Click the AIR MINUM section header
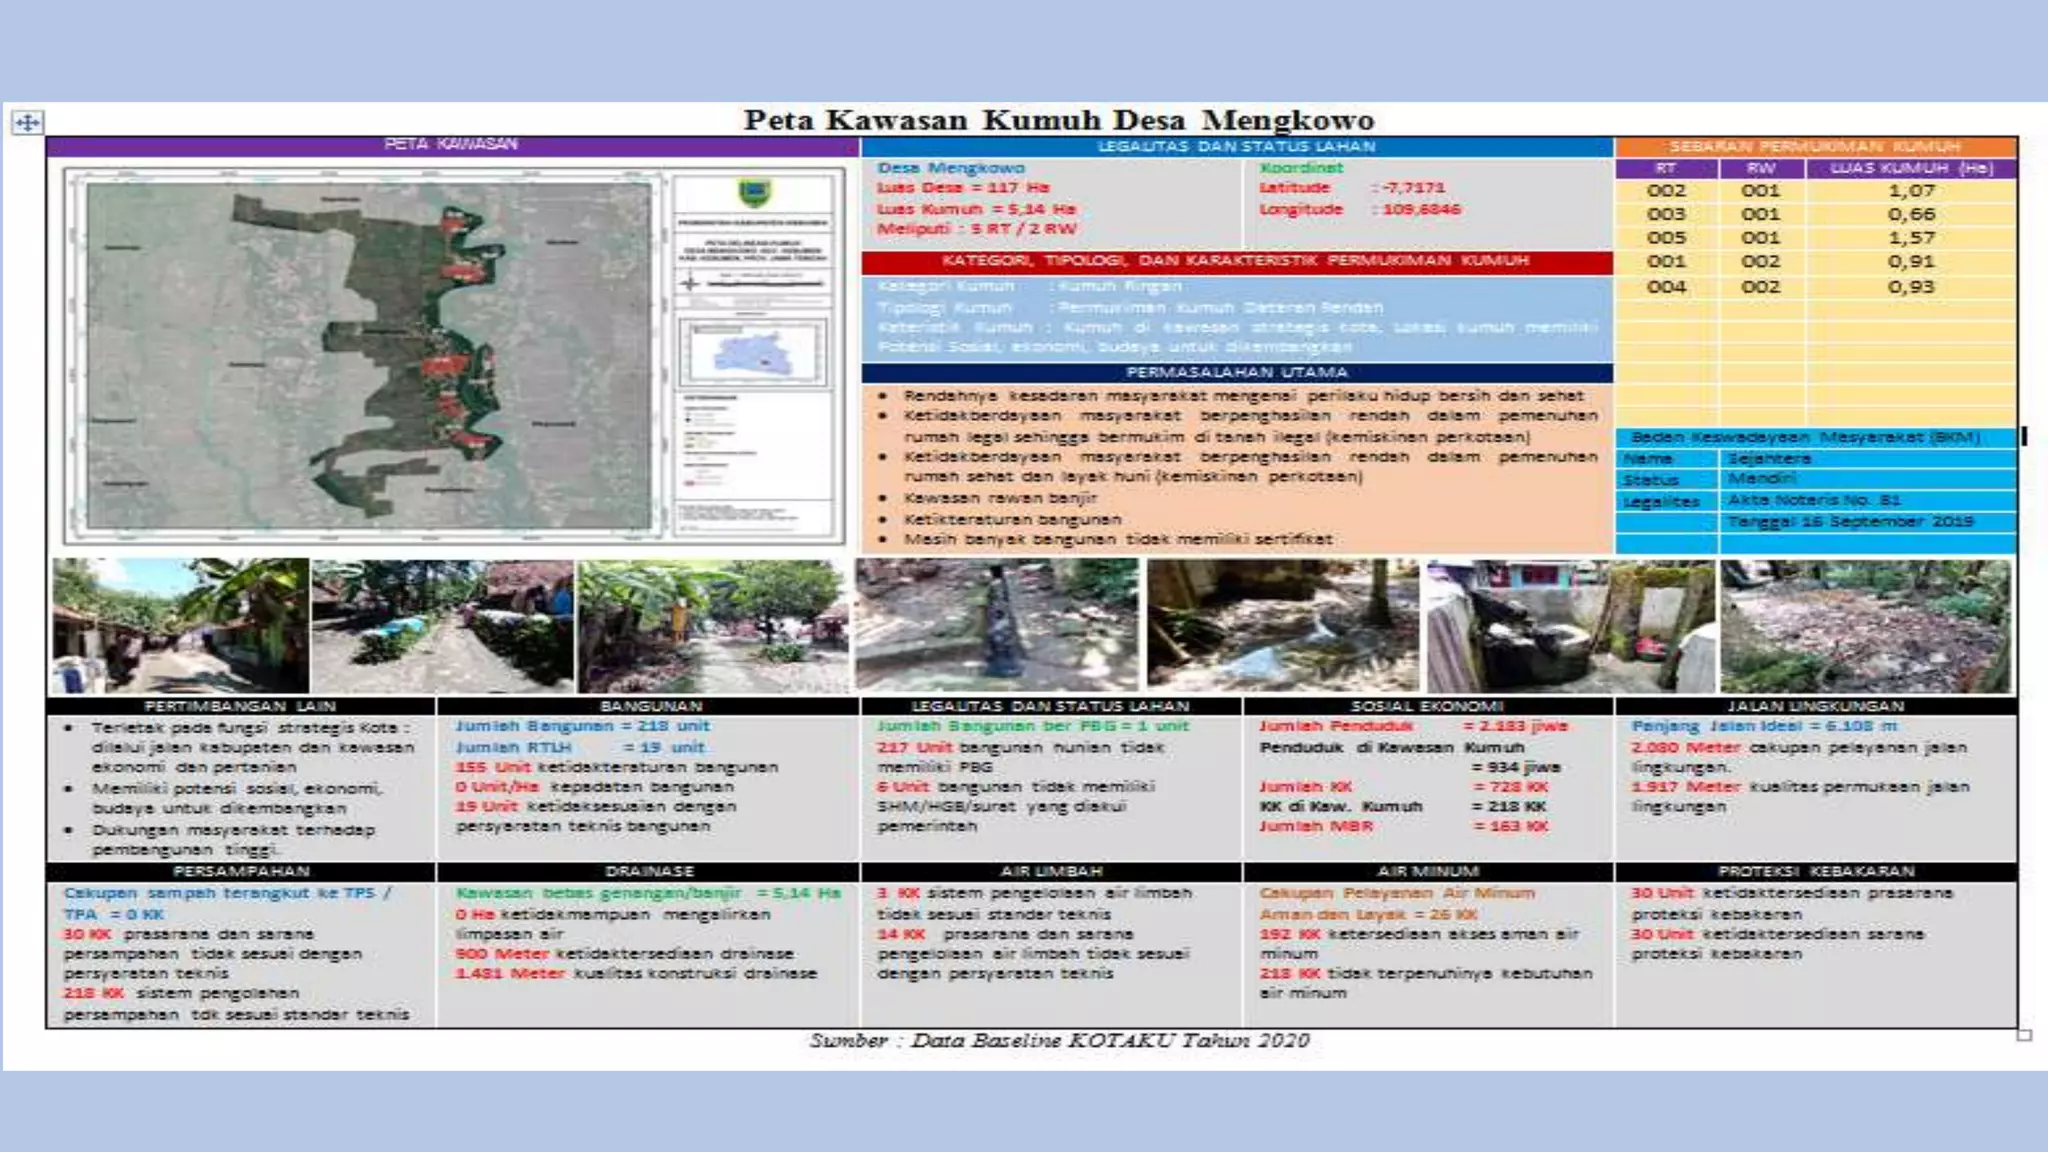The height and width of the screenshot is (1152, 2048). coord(1427,871)
